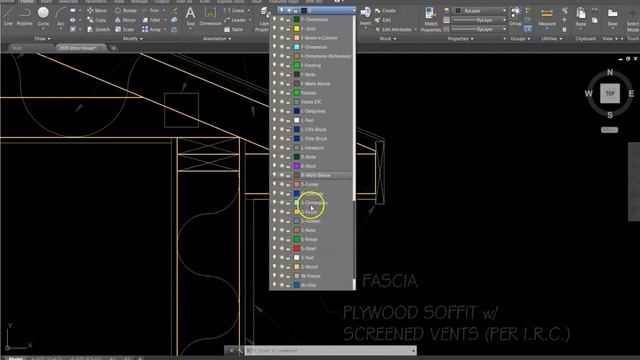
Task: Click the E compass direction
Action: (631, 93)
